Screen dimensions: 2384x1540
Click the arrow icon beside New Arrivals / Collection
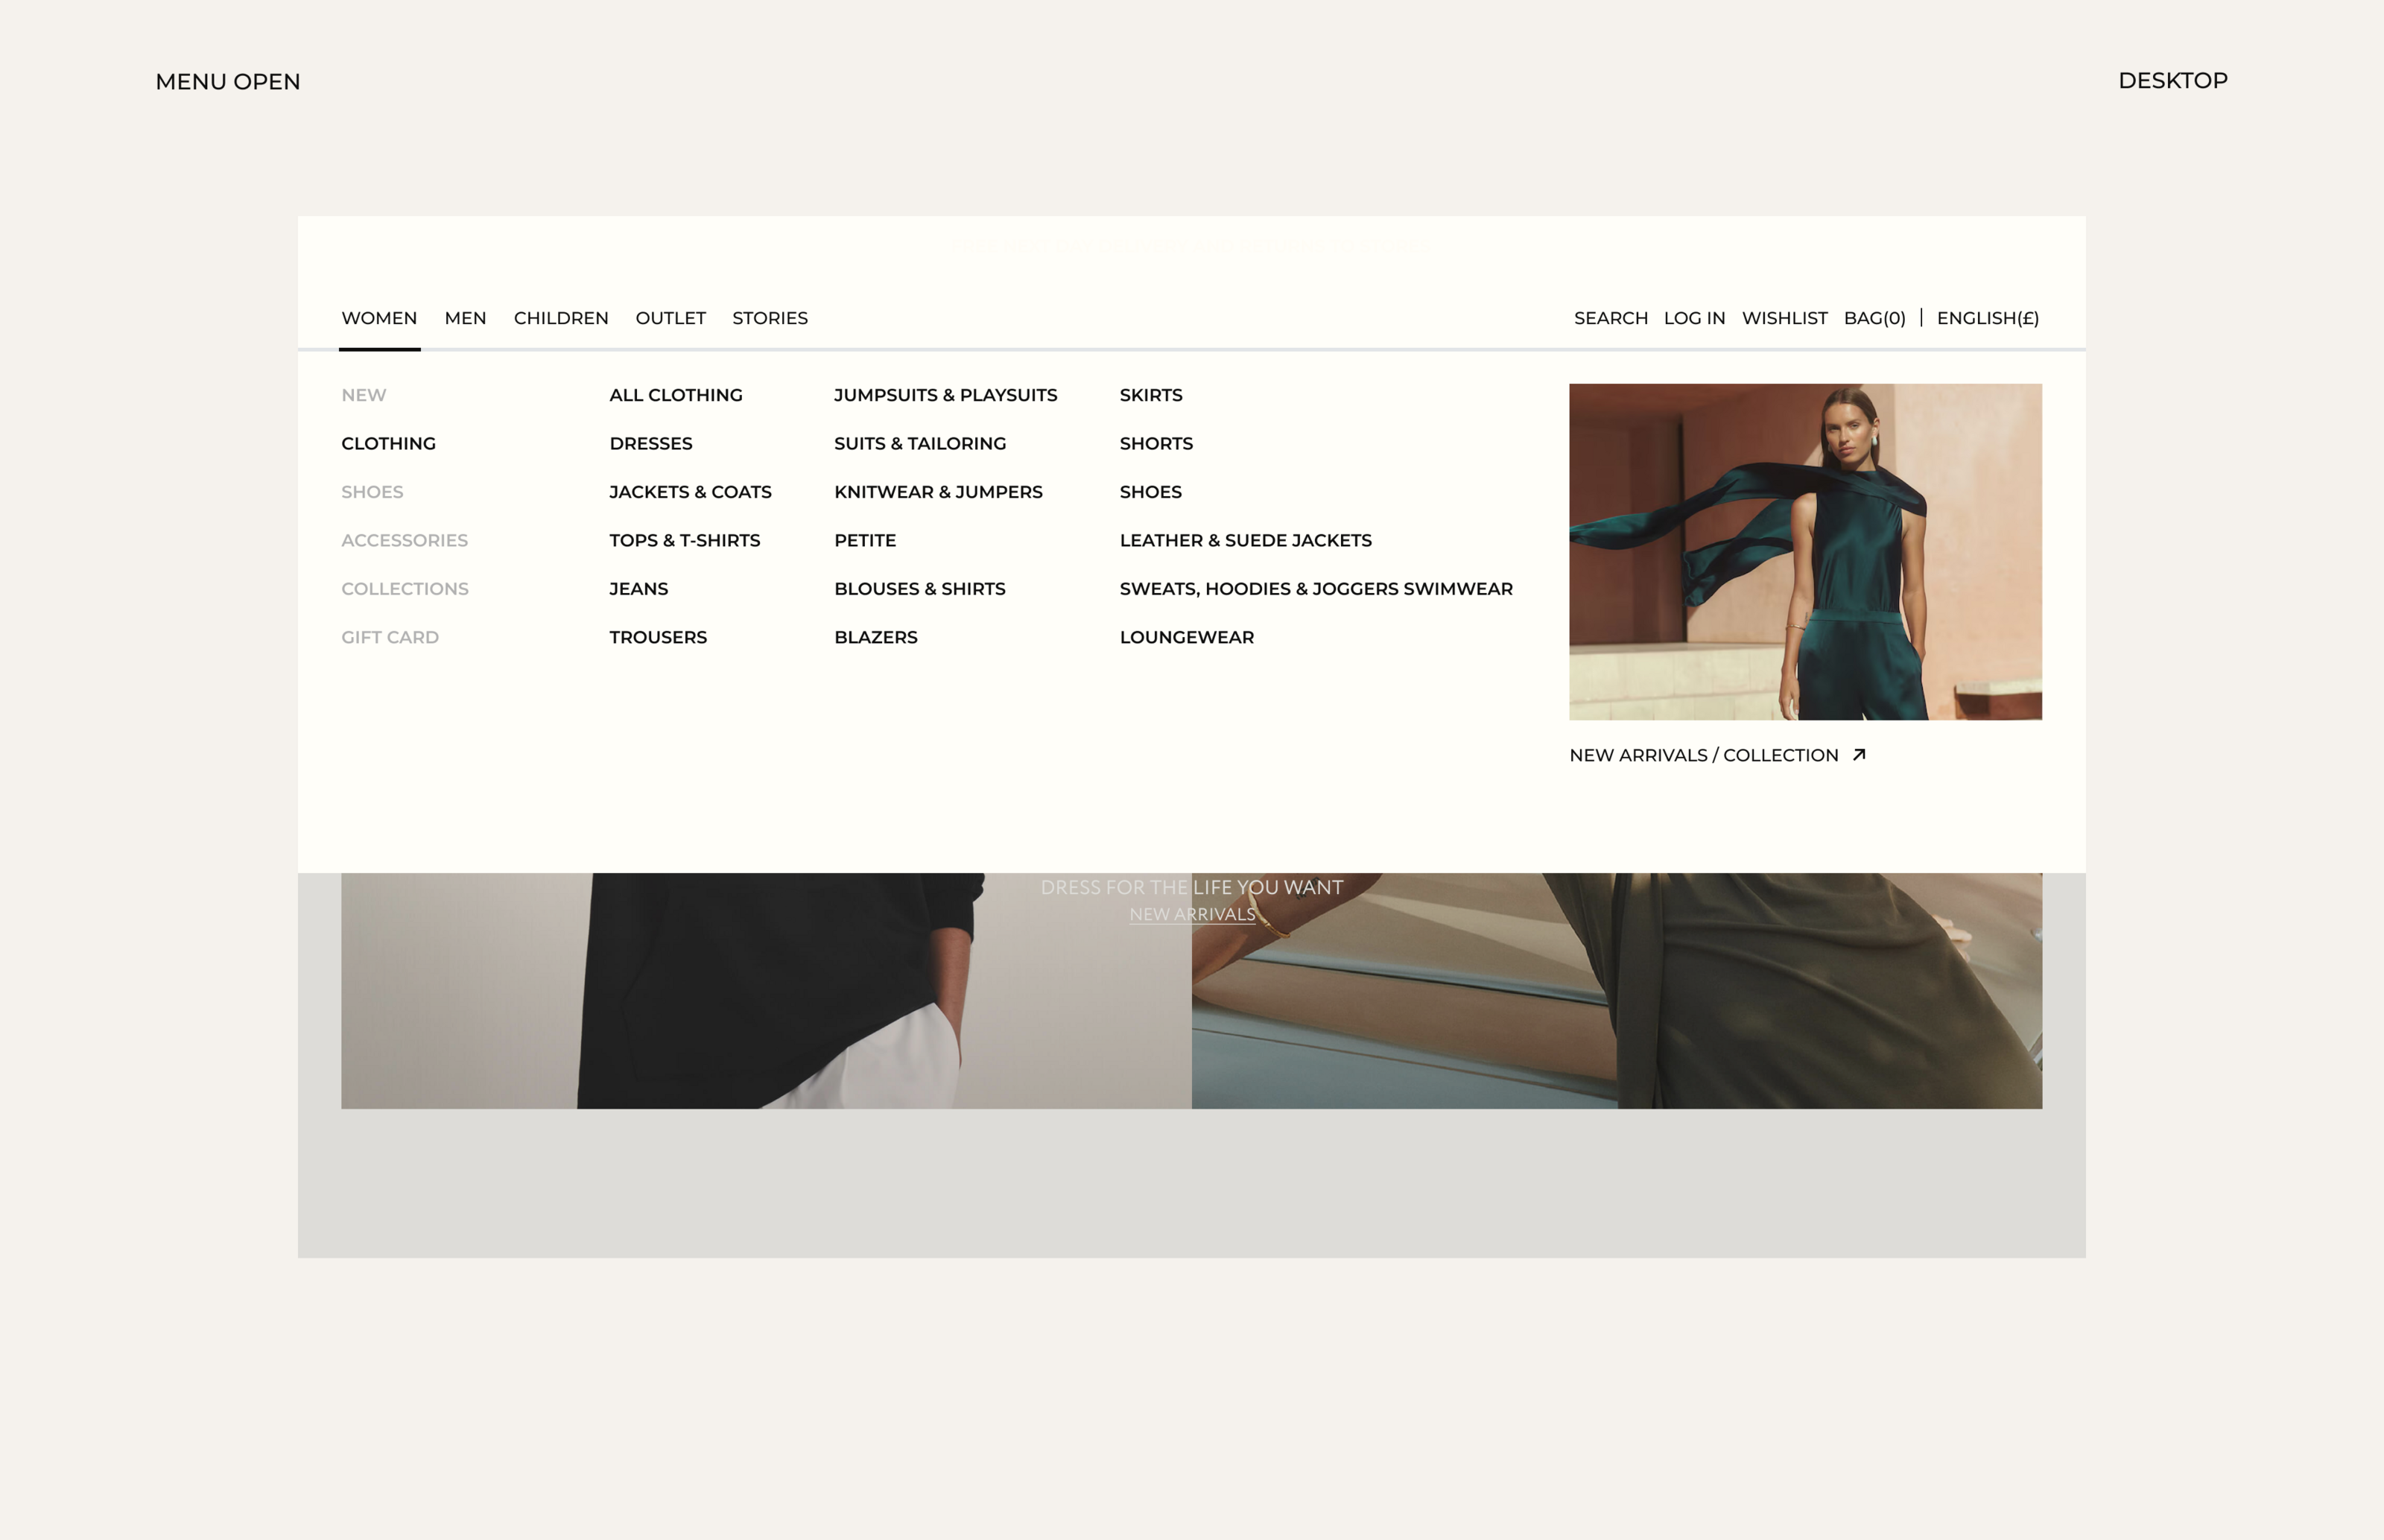[x=1859, y=755]
